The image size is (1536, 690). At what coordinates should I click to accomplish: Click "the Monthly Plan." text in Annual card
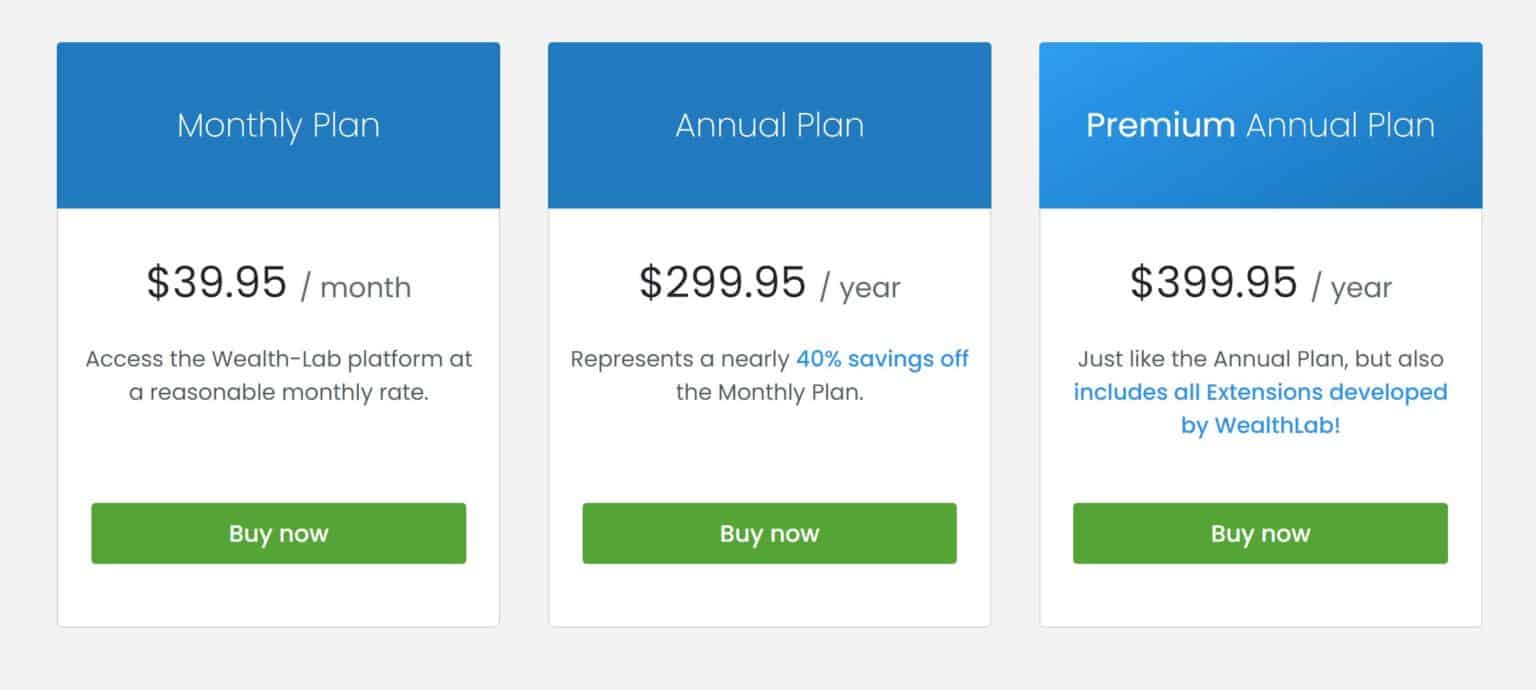click(769, 392)
